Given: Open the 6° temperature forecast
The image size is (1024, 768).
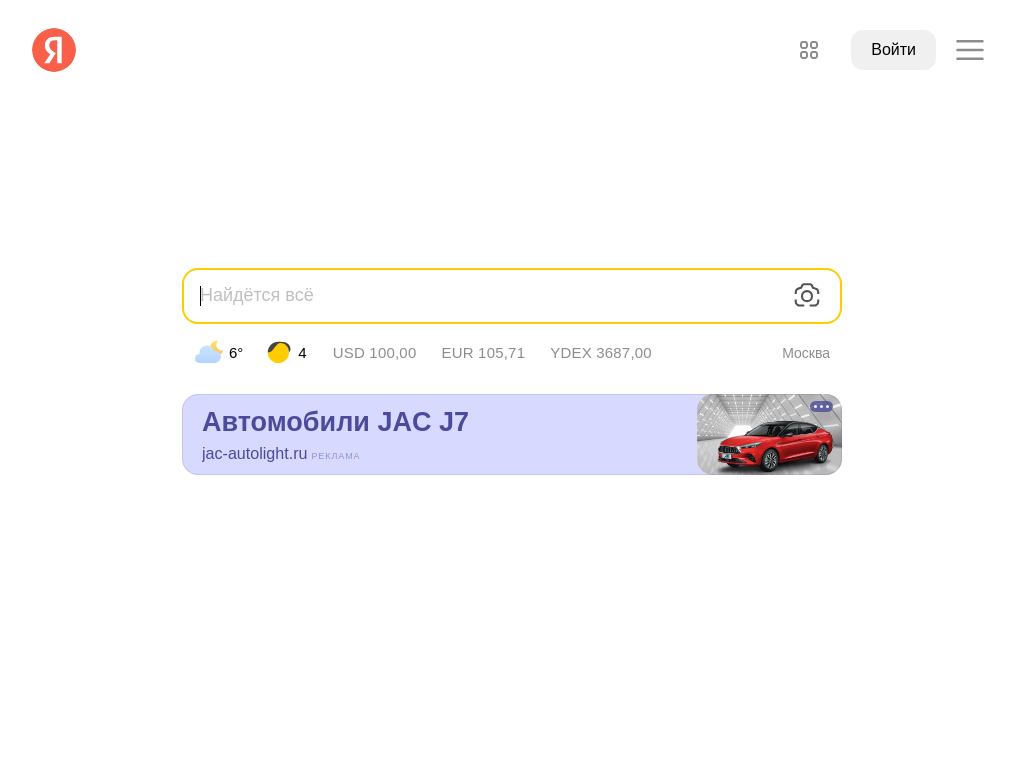Looking at the screenshot, I should coord(236,353).
